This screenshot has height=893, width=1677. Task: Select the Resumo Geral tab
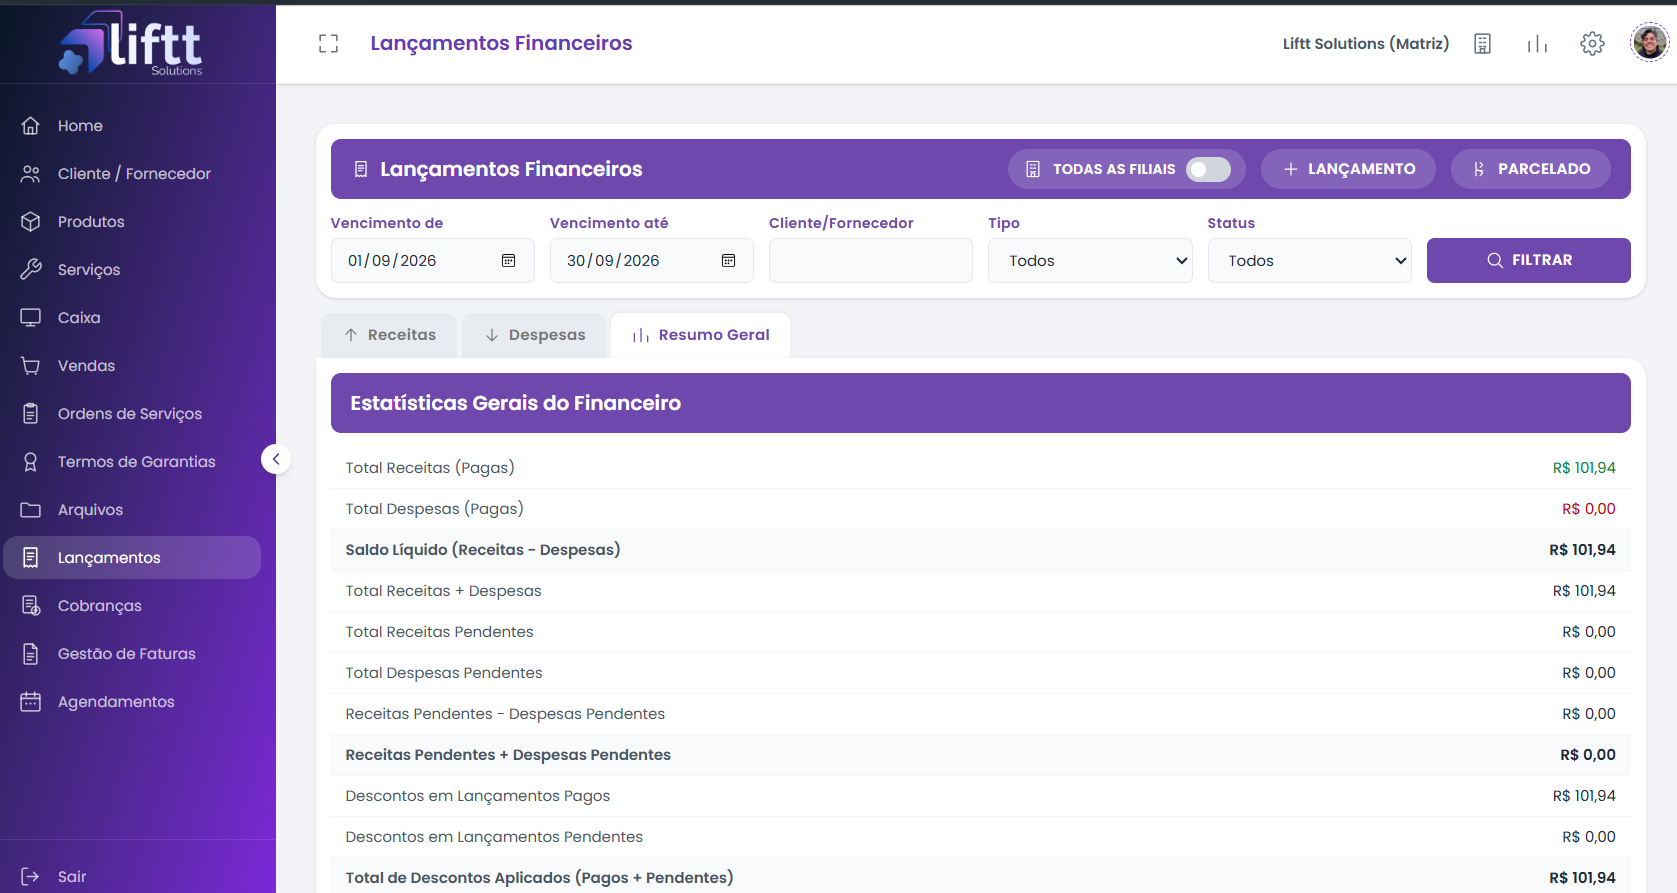click(x=700, y=335)
